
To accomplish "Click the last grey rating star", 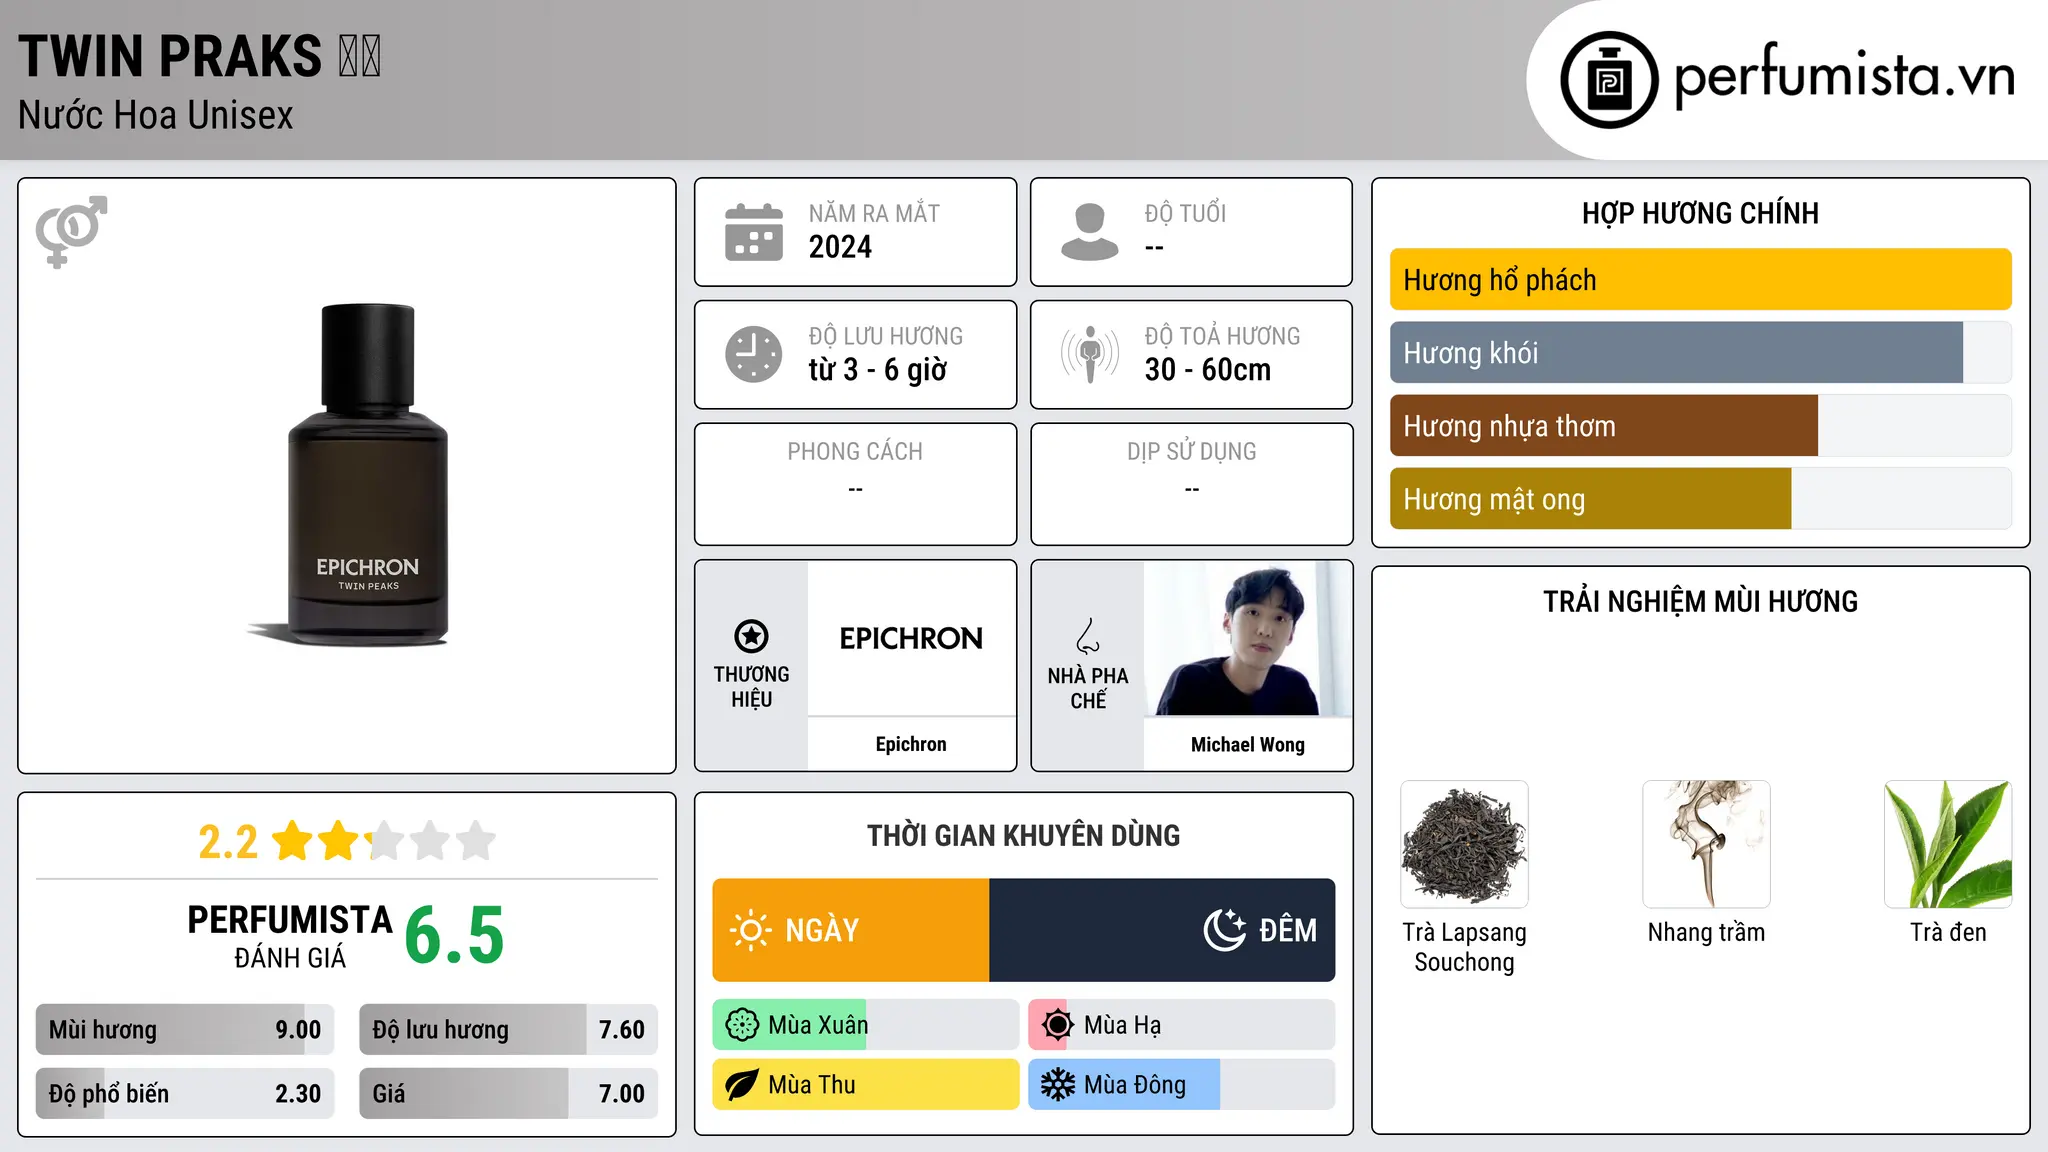I will 476,841.
